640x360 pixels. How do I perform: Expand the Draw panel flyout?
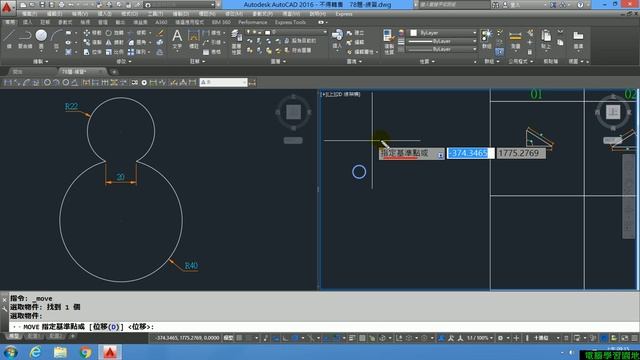click(40, 61)
